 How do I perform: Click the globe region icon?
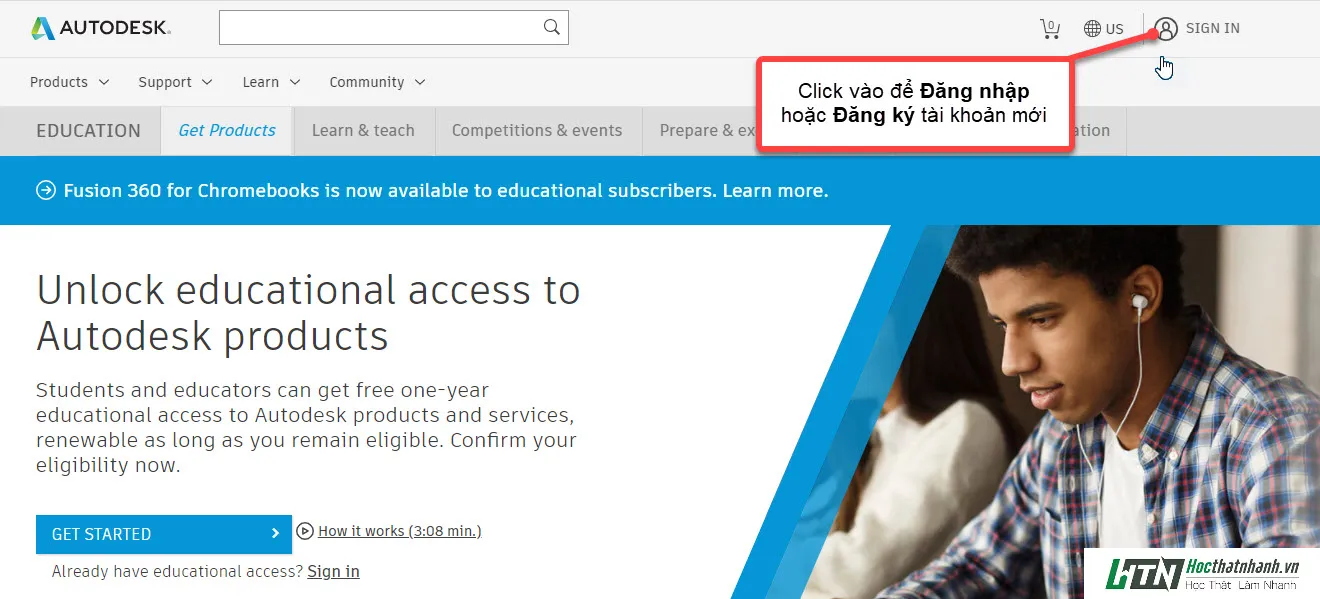(x=1093, y=29)
